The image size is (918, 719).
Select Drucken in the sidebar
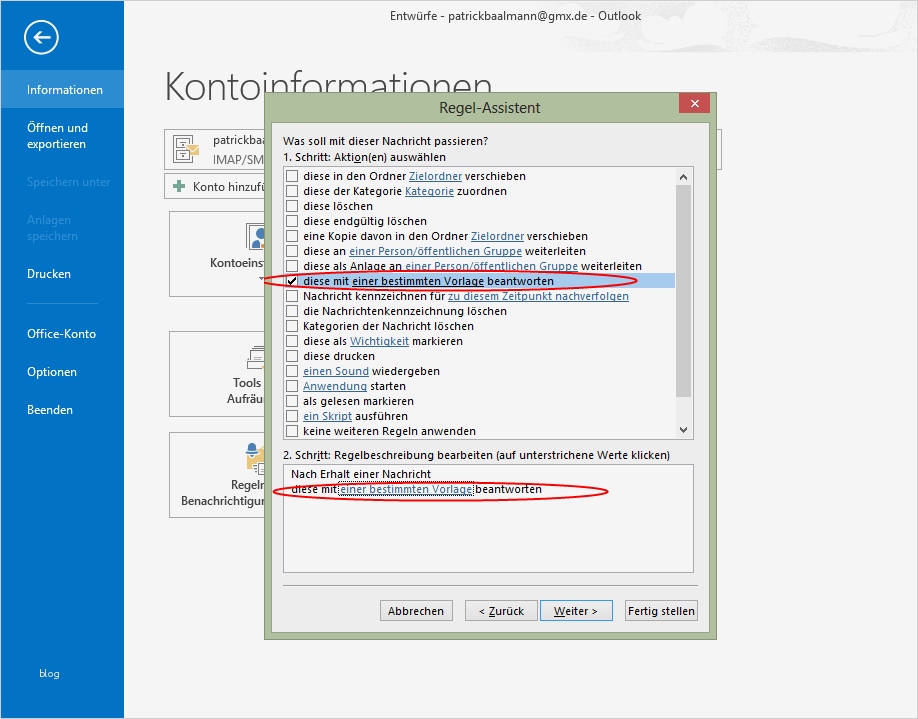tap(48, 273)
